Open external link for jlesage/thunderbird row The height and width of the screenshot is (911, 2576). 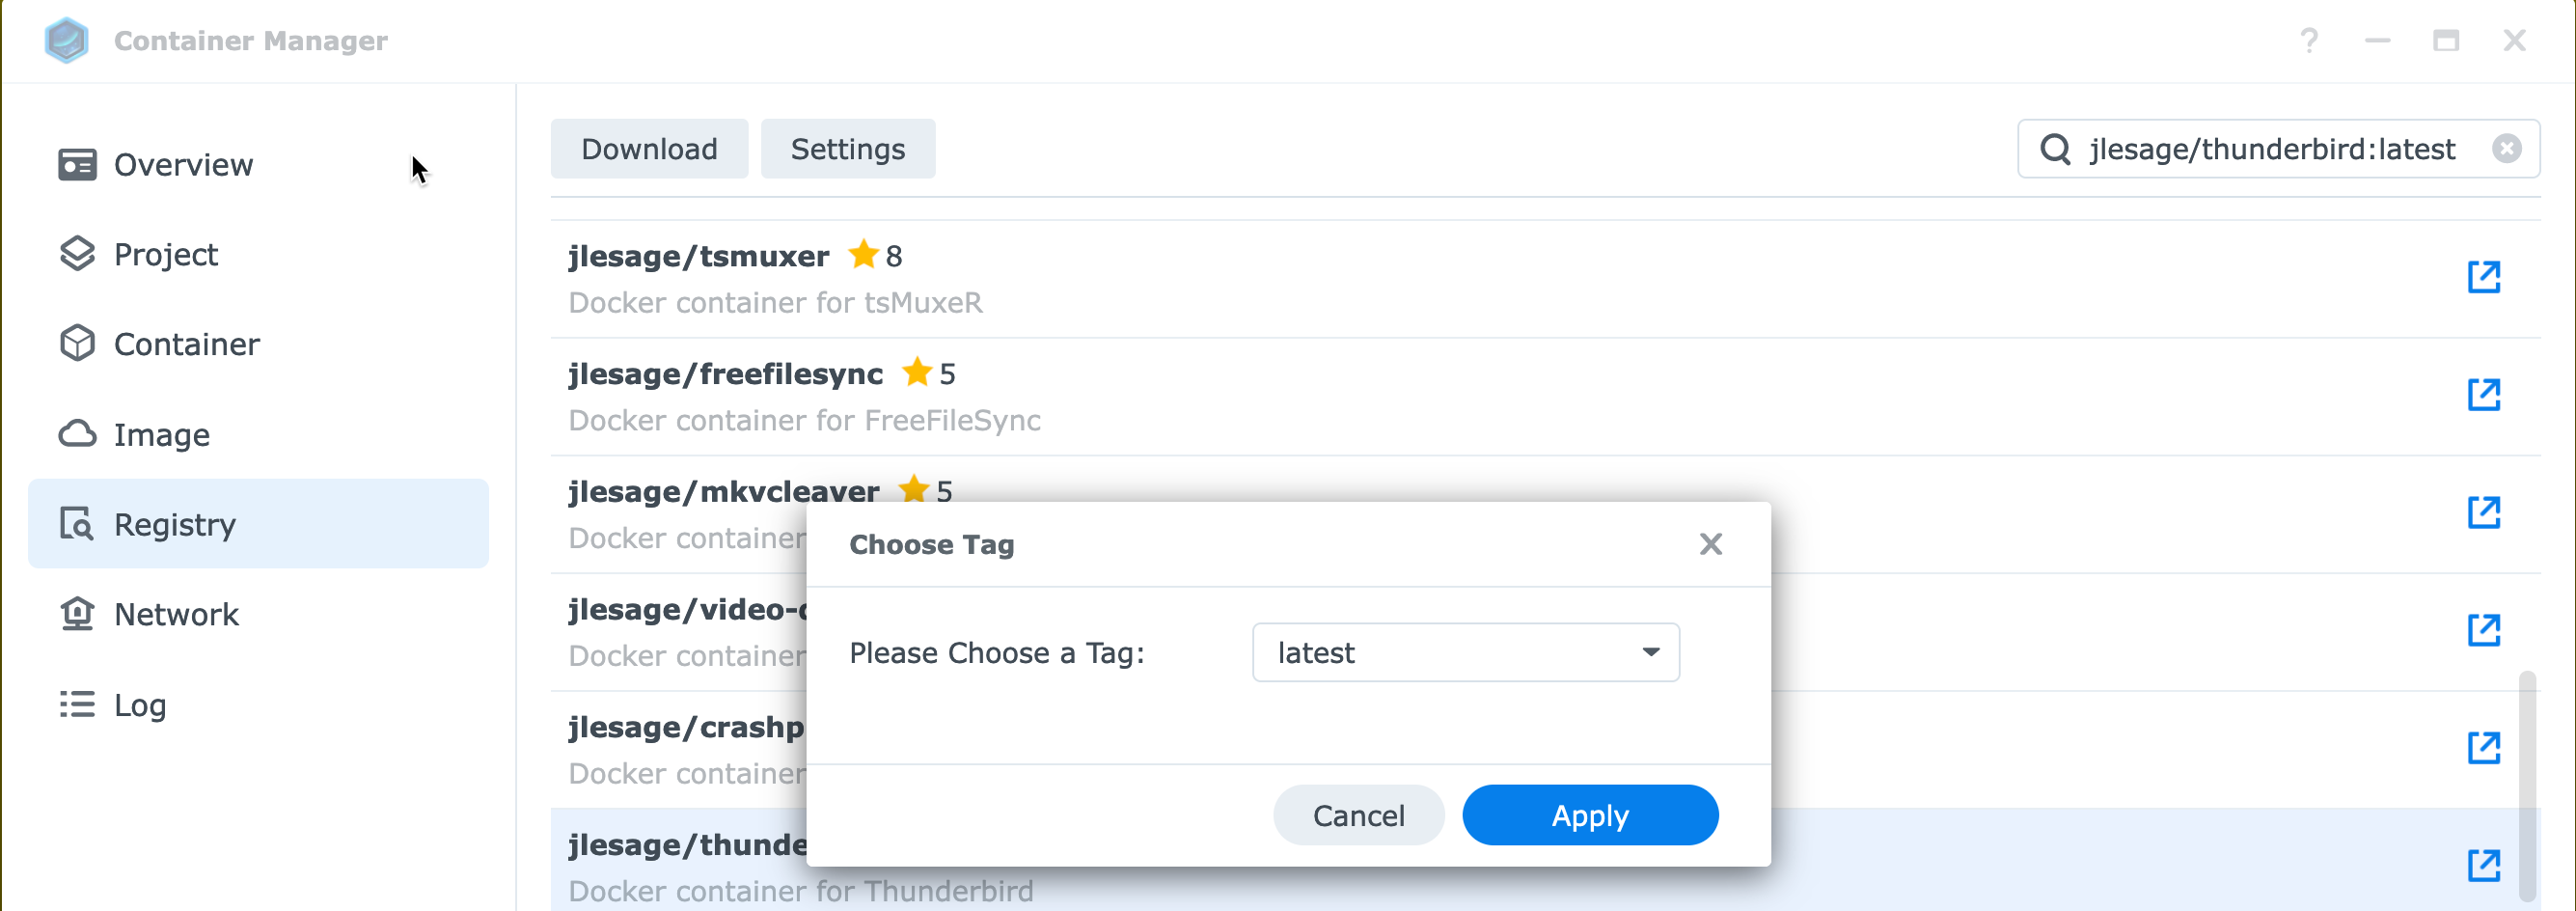pyautogui.click(x=2483, y=866)
